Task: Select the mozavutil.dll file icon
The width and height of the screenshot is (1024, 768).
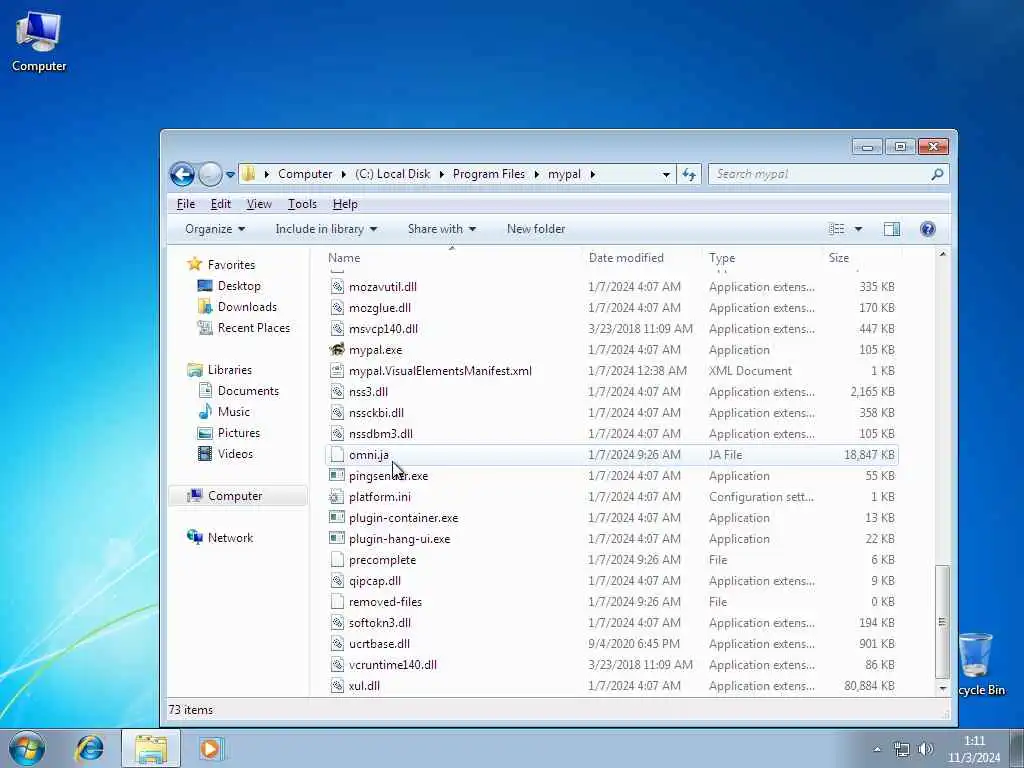Action: tap(337, 287)
